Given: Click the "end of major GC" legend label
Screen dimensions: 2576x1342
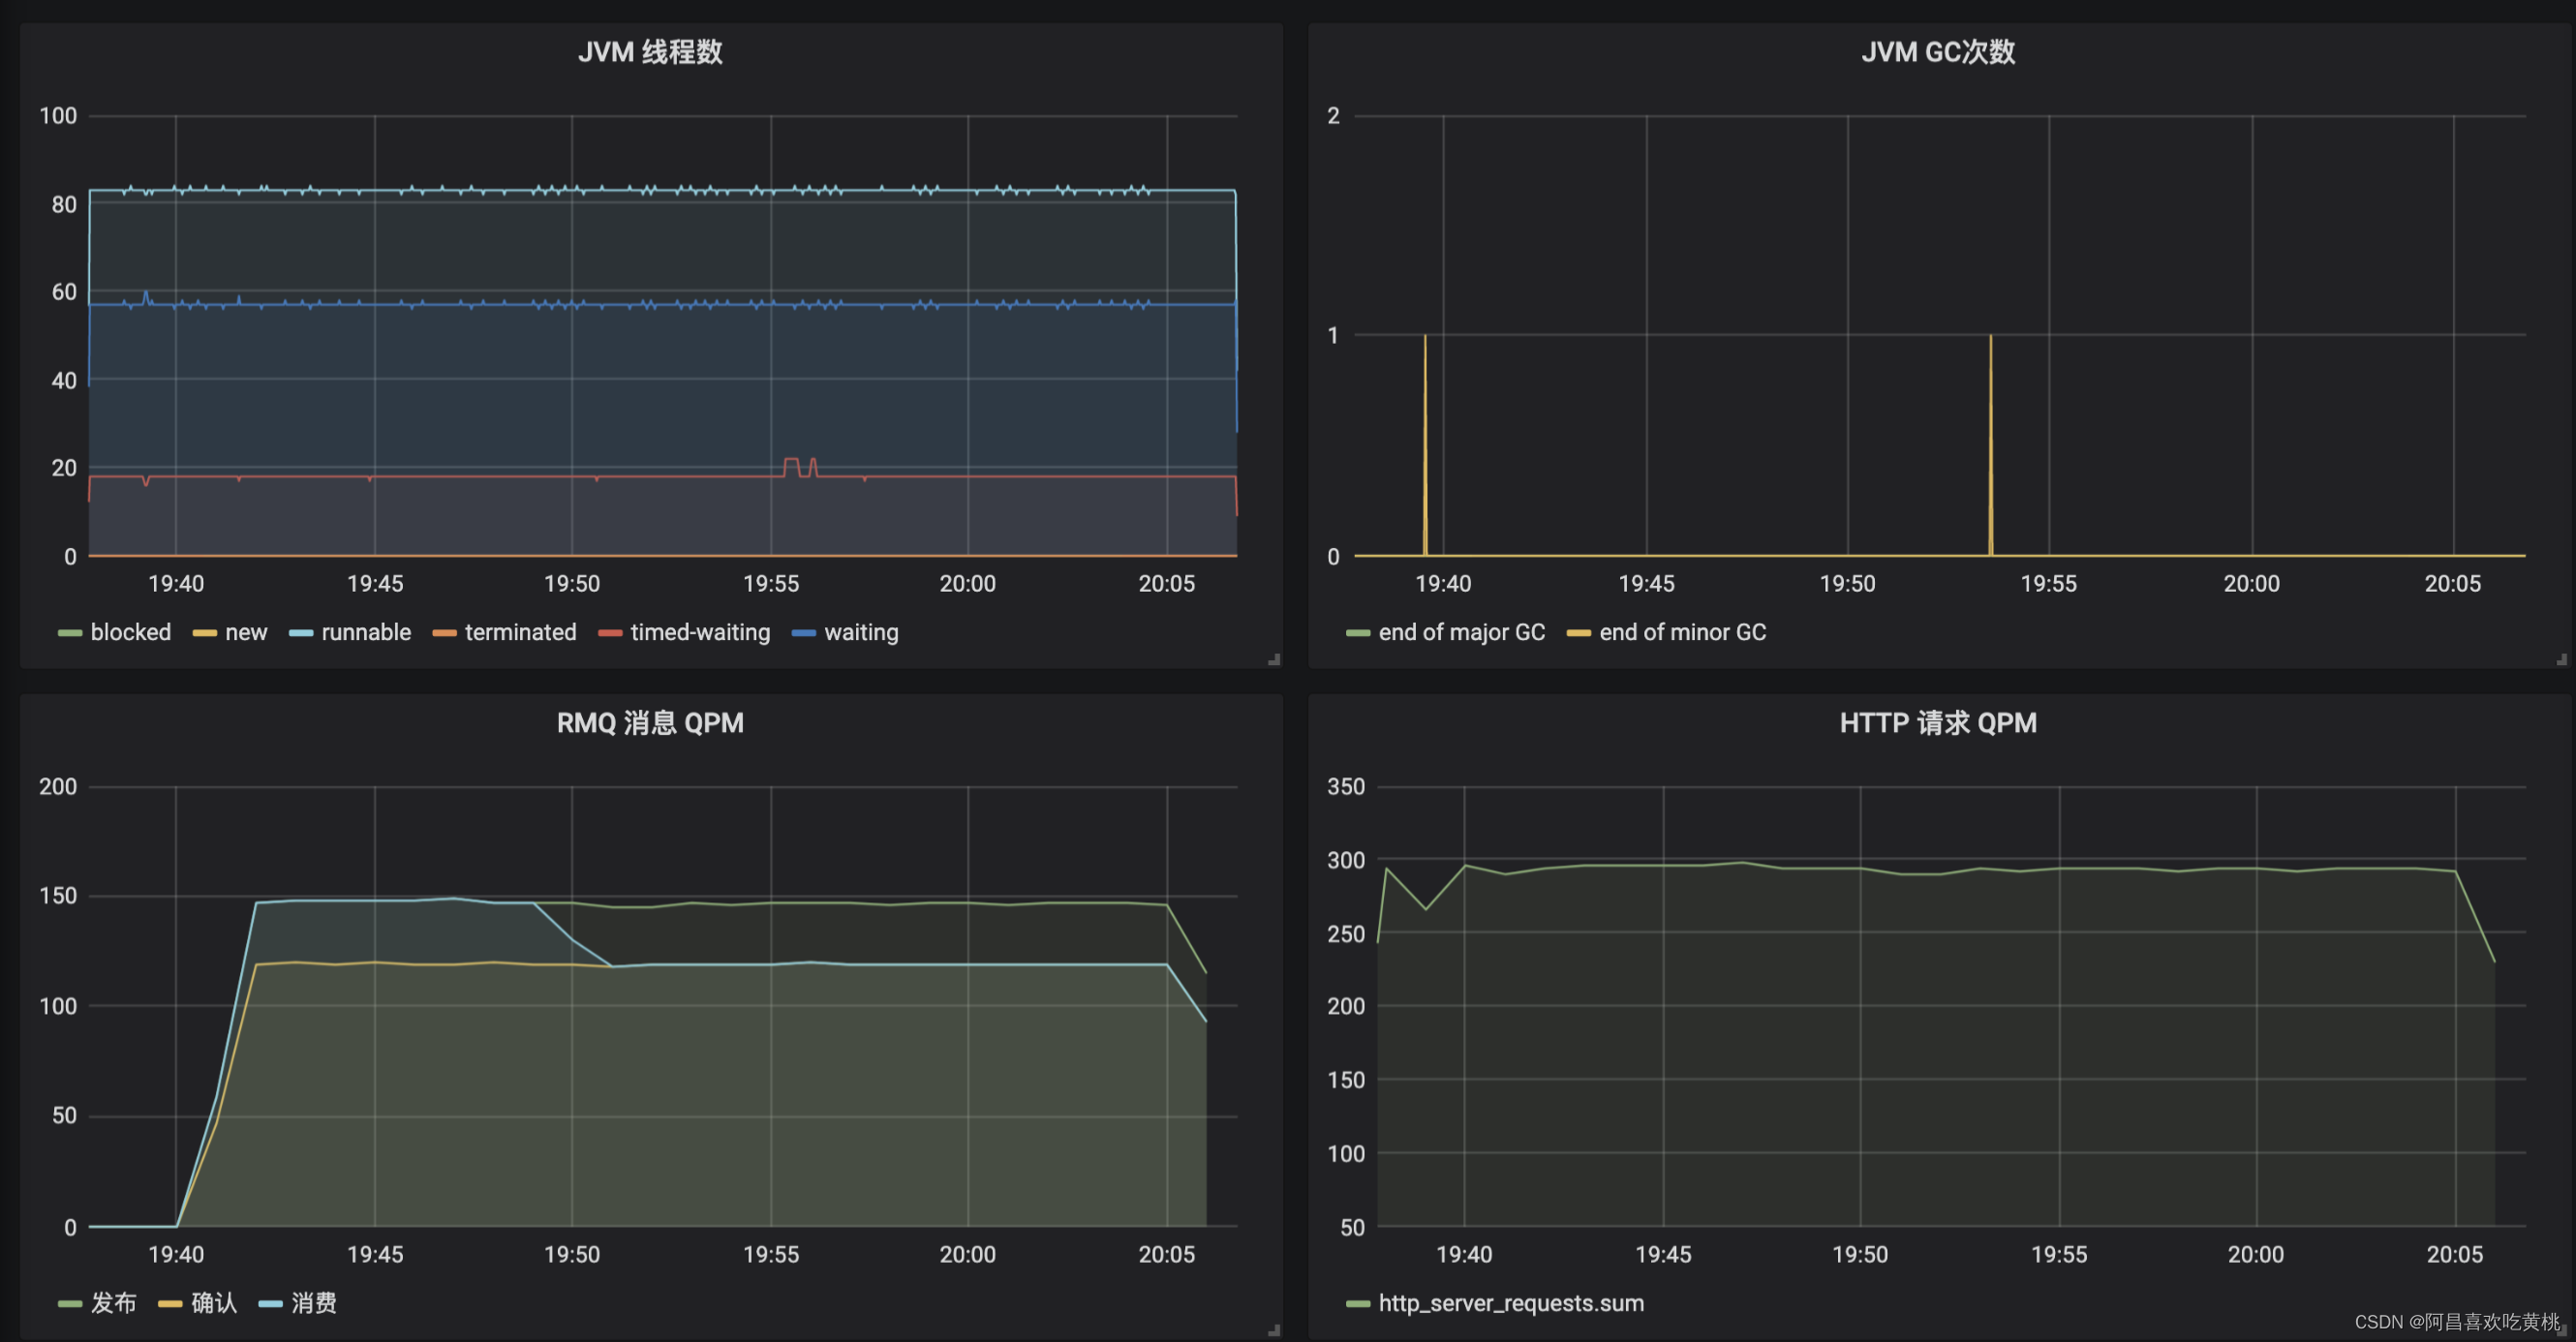Looking at the screenshot, I should pyautogui.click(x=1462, y=632).
